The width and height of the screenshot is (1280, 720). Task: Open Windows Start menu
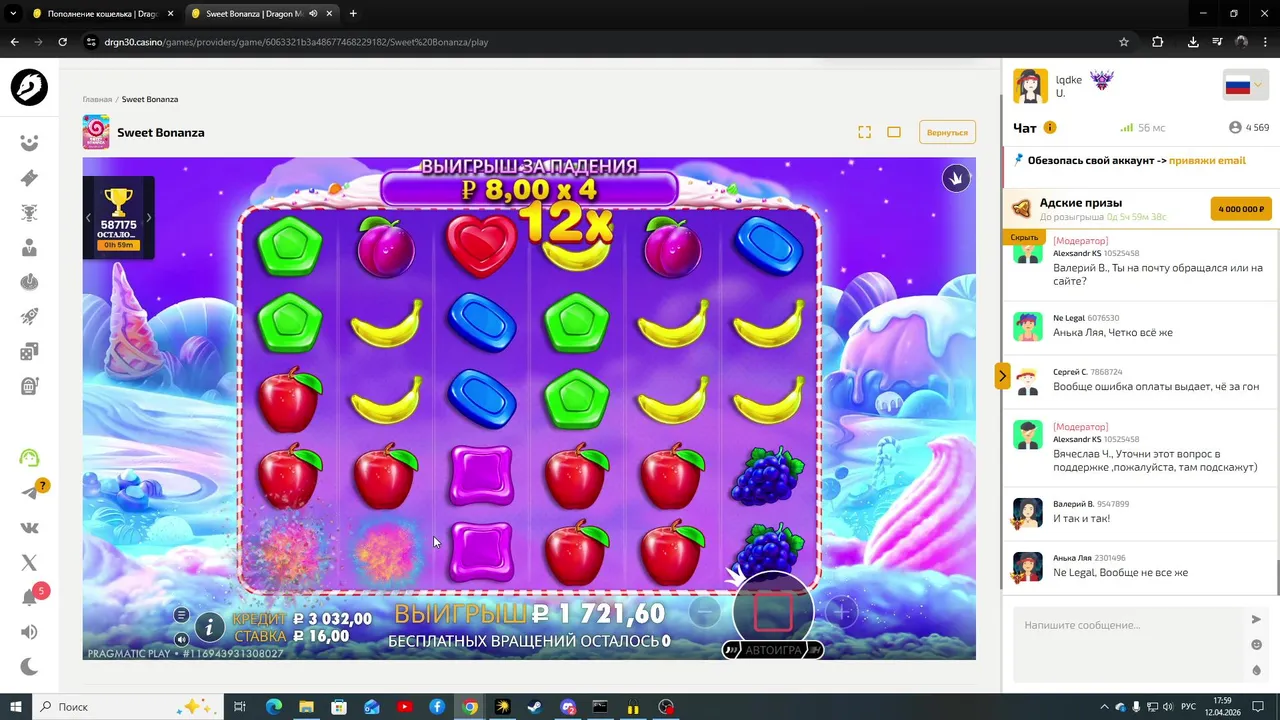pyautogui.click(x=16, y=707)
